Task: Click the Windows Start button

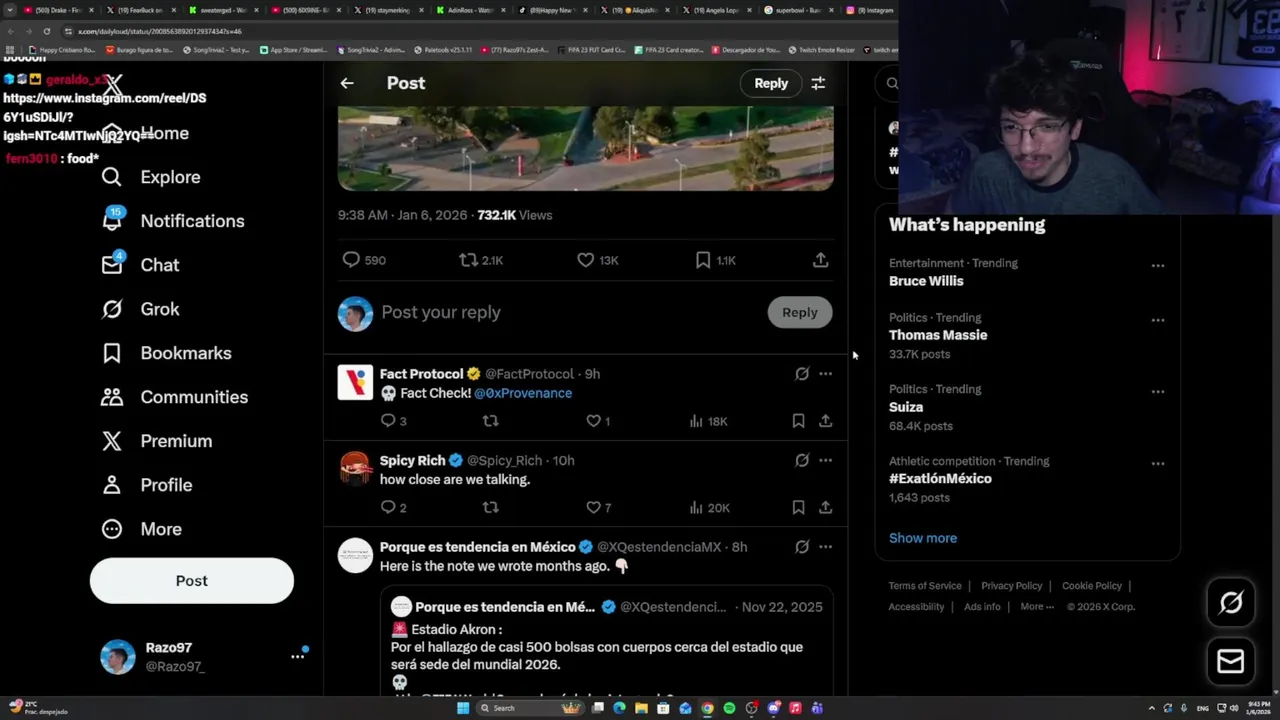Action: coord(463,708)
